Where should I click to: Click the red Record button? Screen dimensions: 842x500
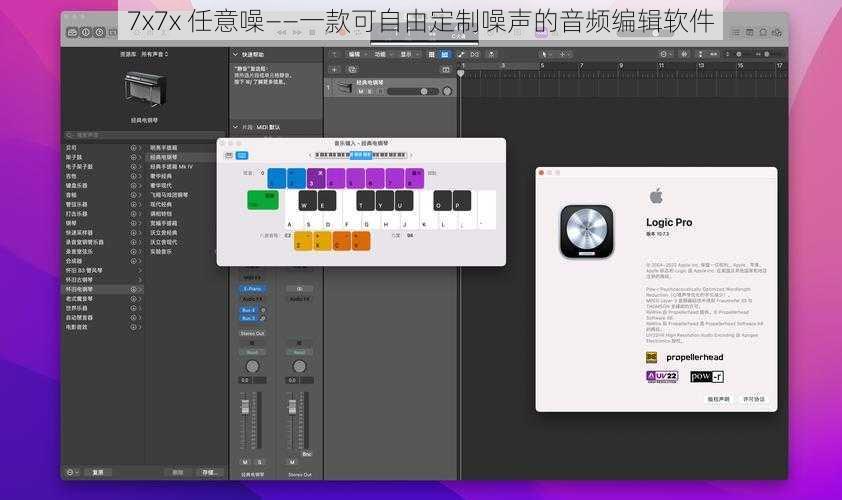(x=343, y=33)
